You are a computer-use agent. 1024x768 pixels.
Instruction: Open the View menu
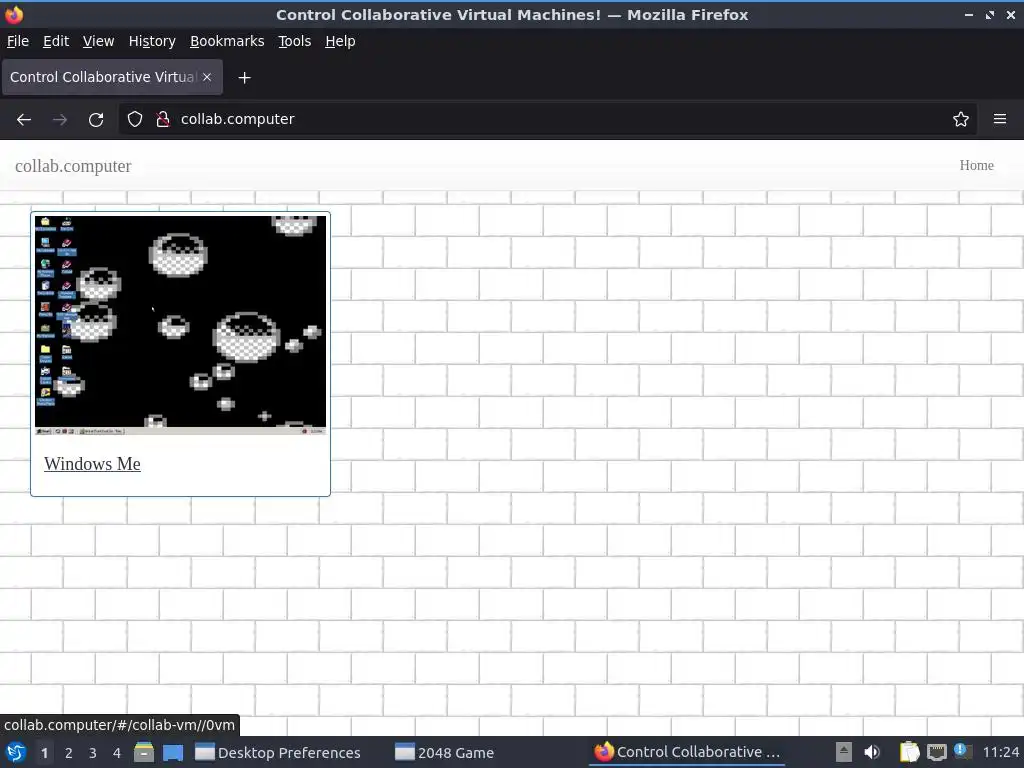[x=98, y=41]
